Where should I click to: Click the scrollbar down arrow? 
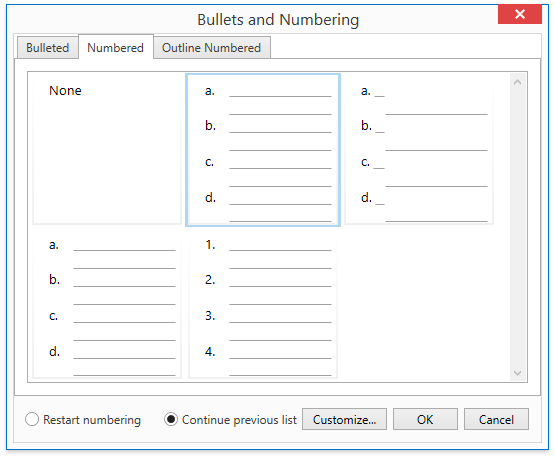(x=517, y=373)
